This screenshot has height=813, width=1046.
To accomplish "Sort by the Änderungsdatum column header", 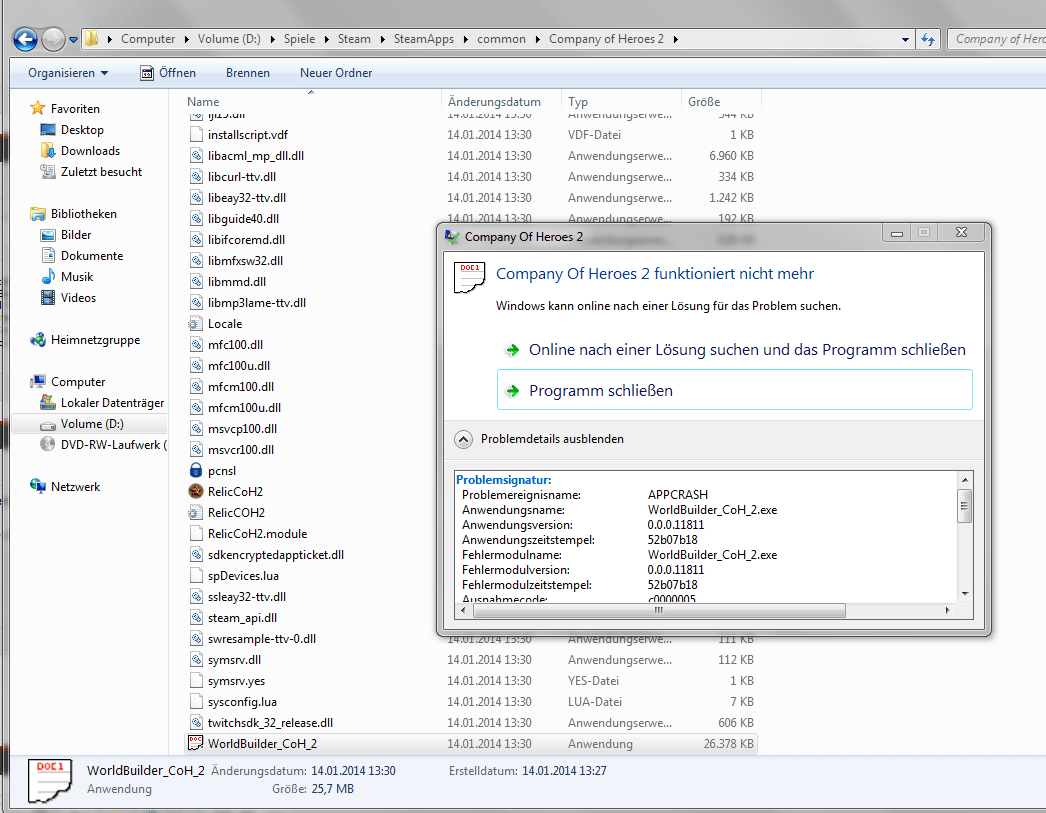I will pos(494,101).
